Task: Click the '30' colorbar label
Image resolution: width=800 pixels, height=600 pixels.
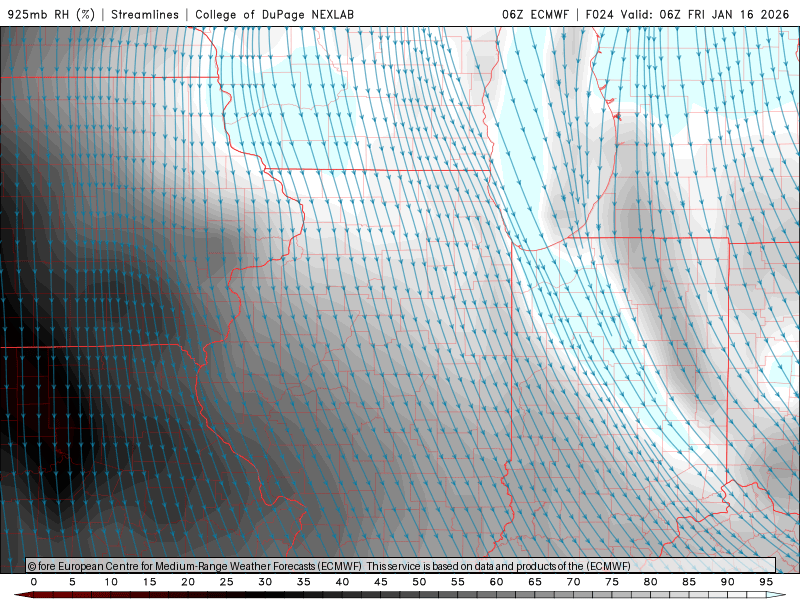Action: point(265,582)
